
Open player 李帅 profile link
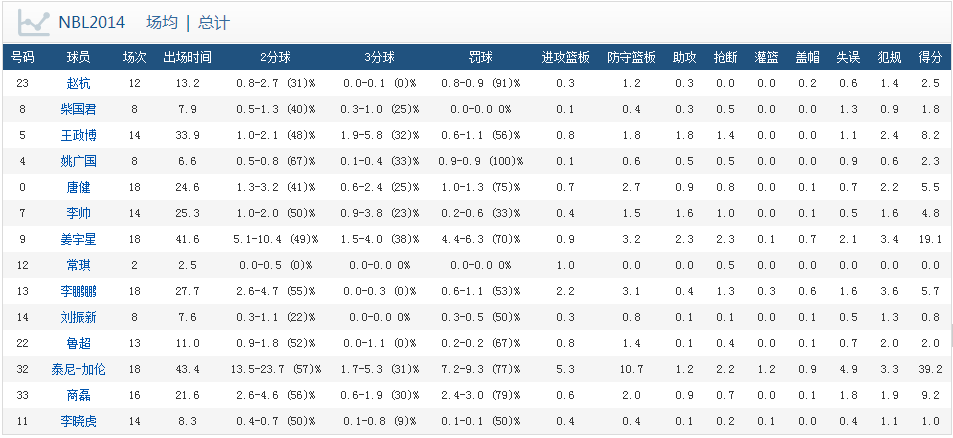78,214
